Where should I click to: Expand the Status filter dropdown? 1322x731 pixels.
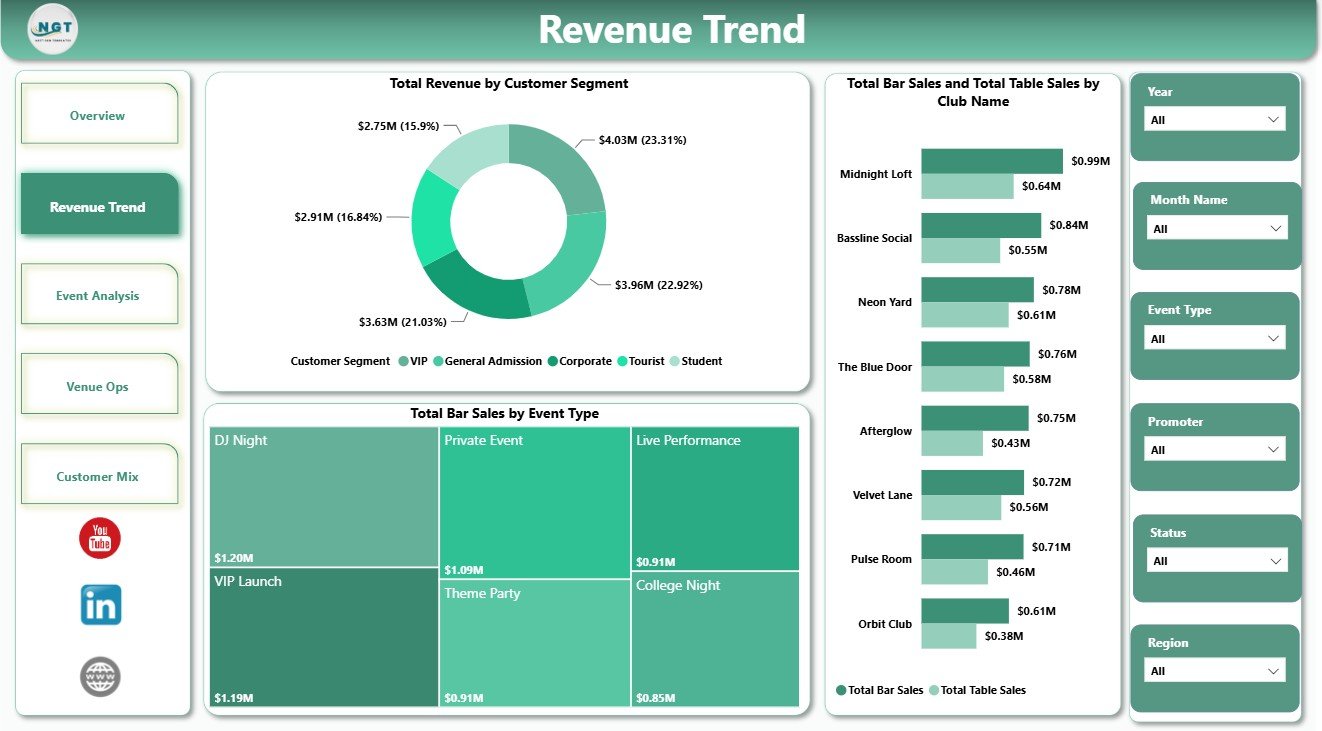pyautogui.click(x=1217, y=560)
